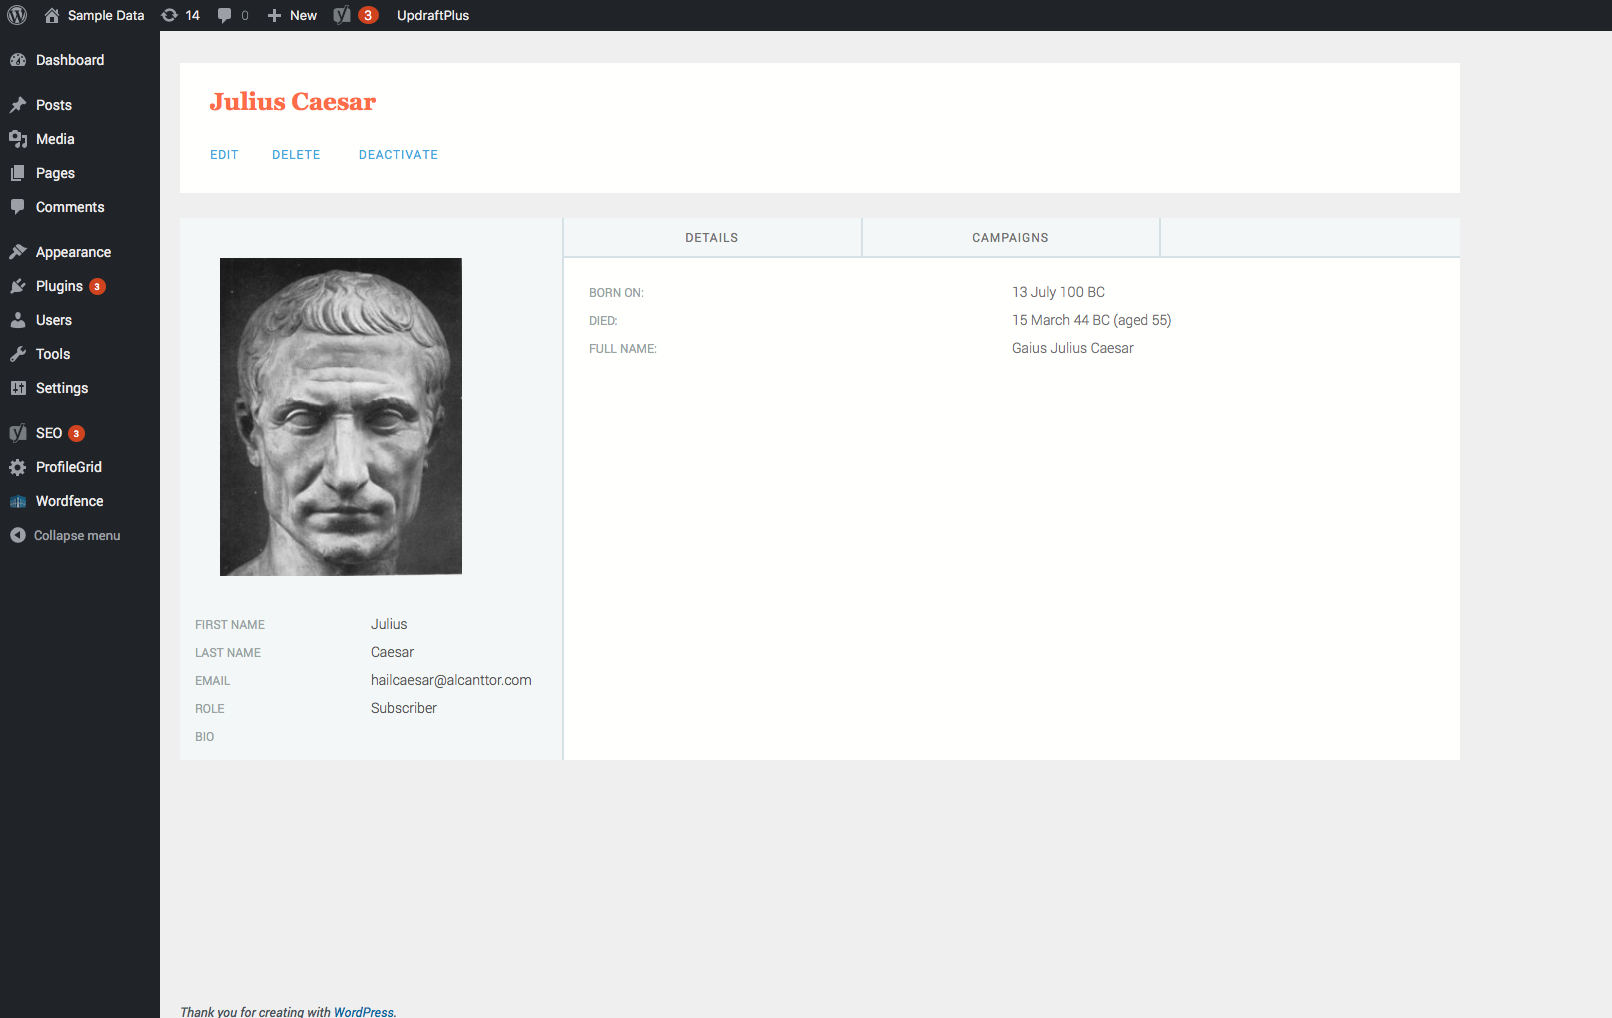
Task: Click the Julius Caesar profile photo
Action: pos(341,416)
